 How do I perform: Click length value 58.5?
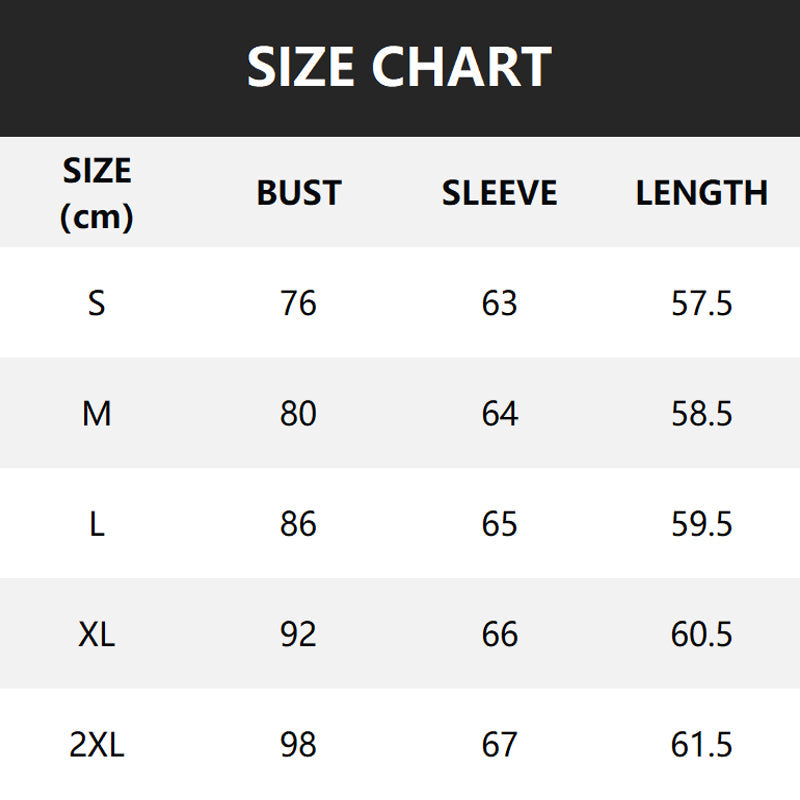[x=701, y=413]
